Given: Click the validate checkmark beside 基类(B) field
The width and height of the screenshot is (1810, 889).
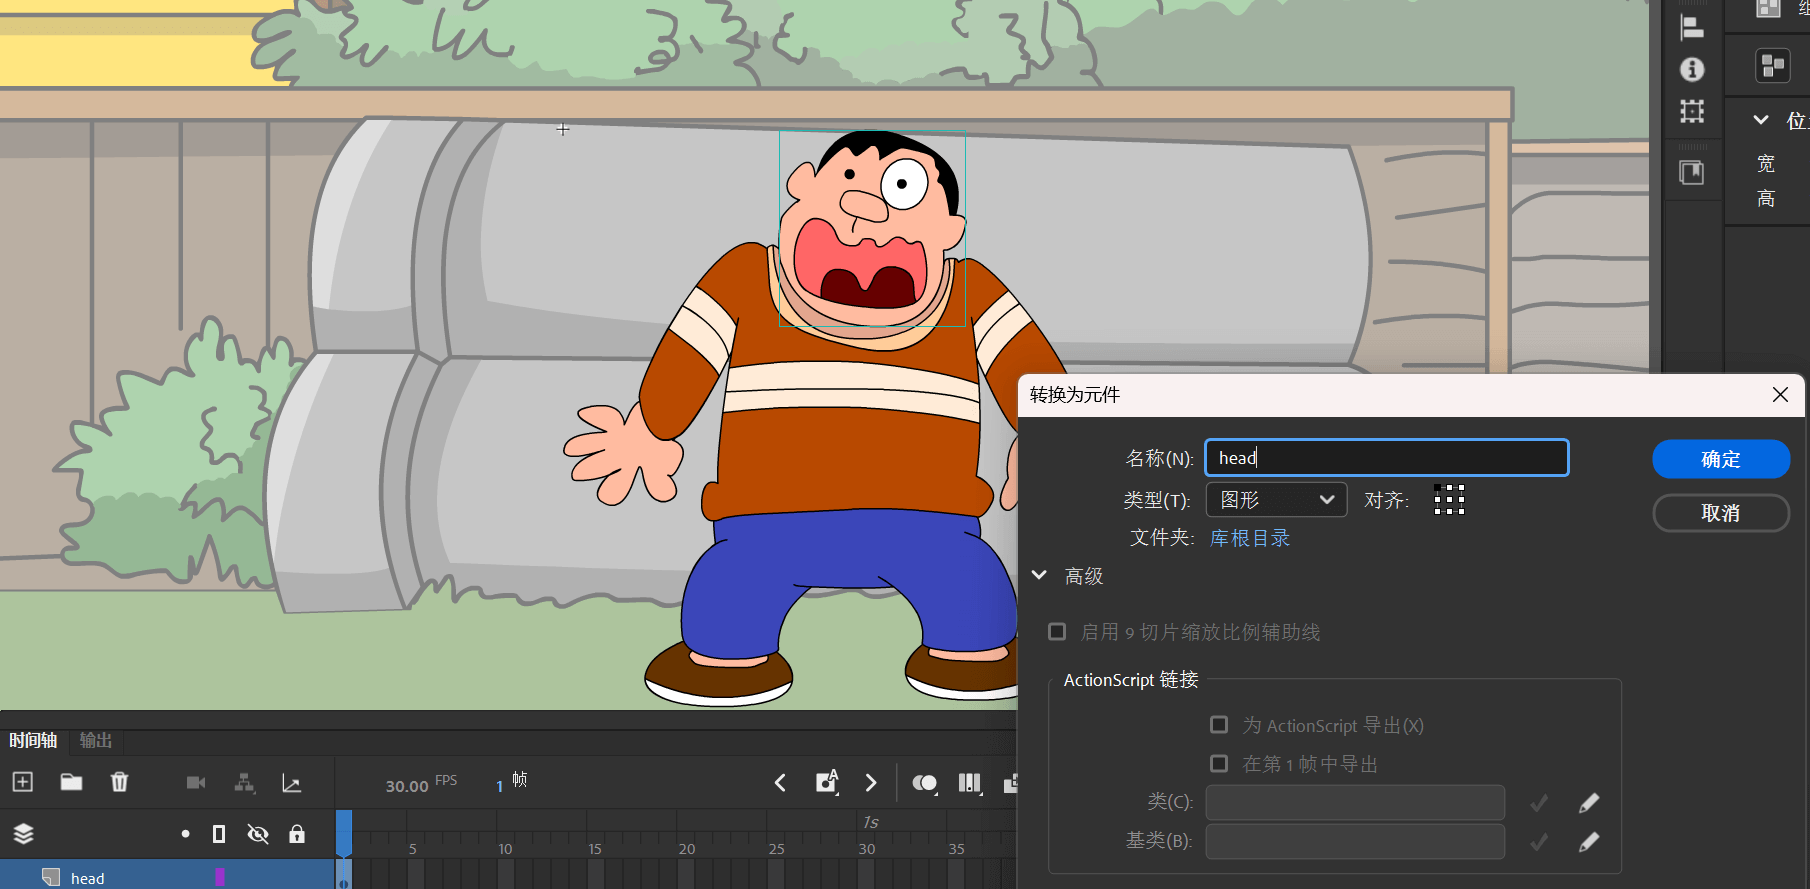Looking at the screenshot, I should [x=1539, y=842].
